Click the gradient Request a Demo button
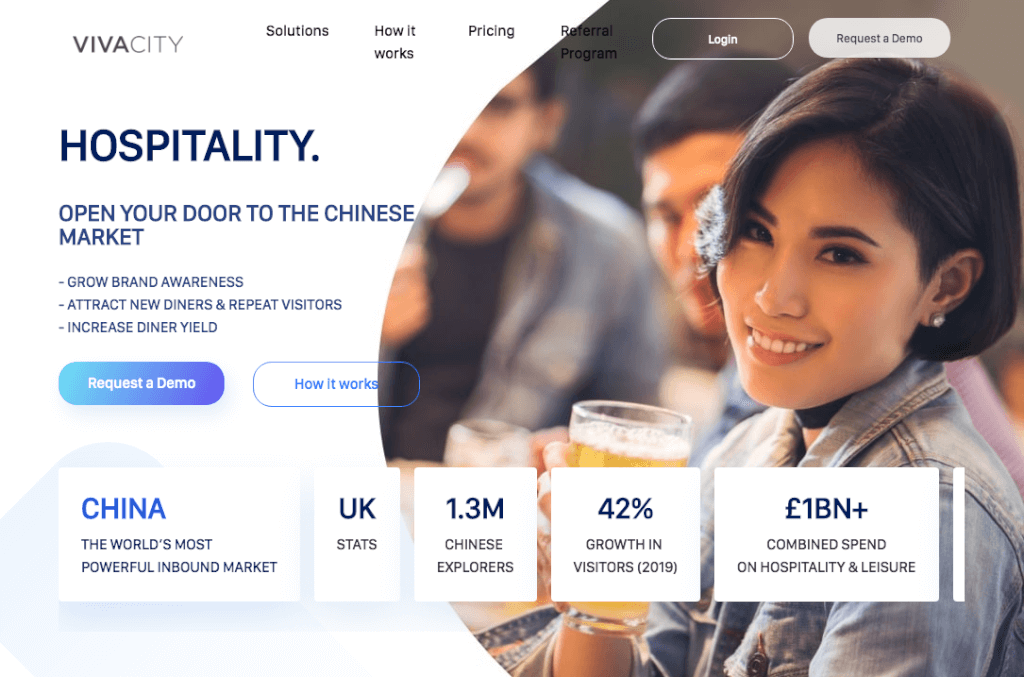Image resolution: width=1024 pixels, height=677 pixels. tap(141, 383)
